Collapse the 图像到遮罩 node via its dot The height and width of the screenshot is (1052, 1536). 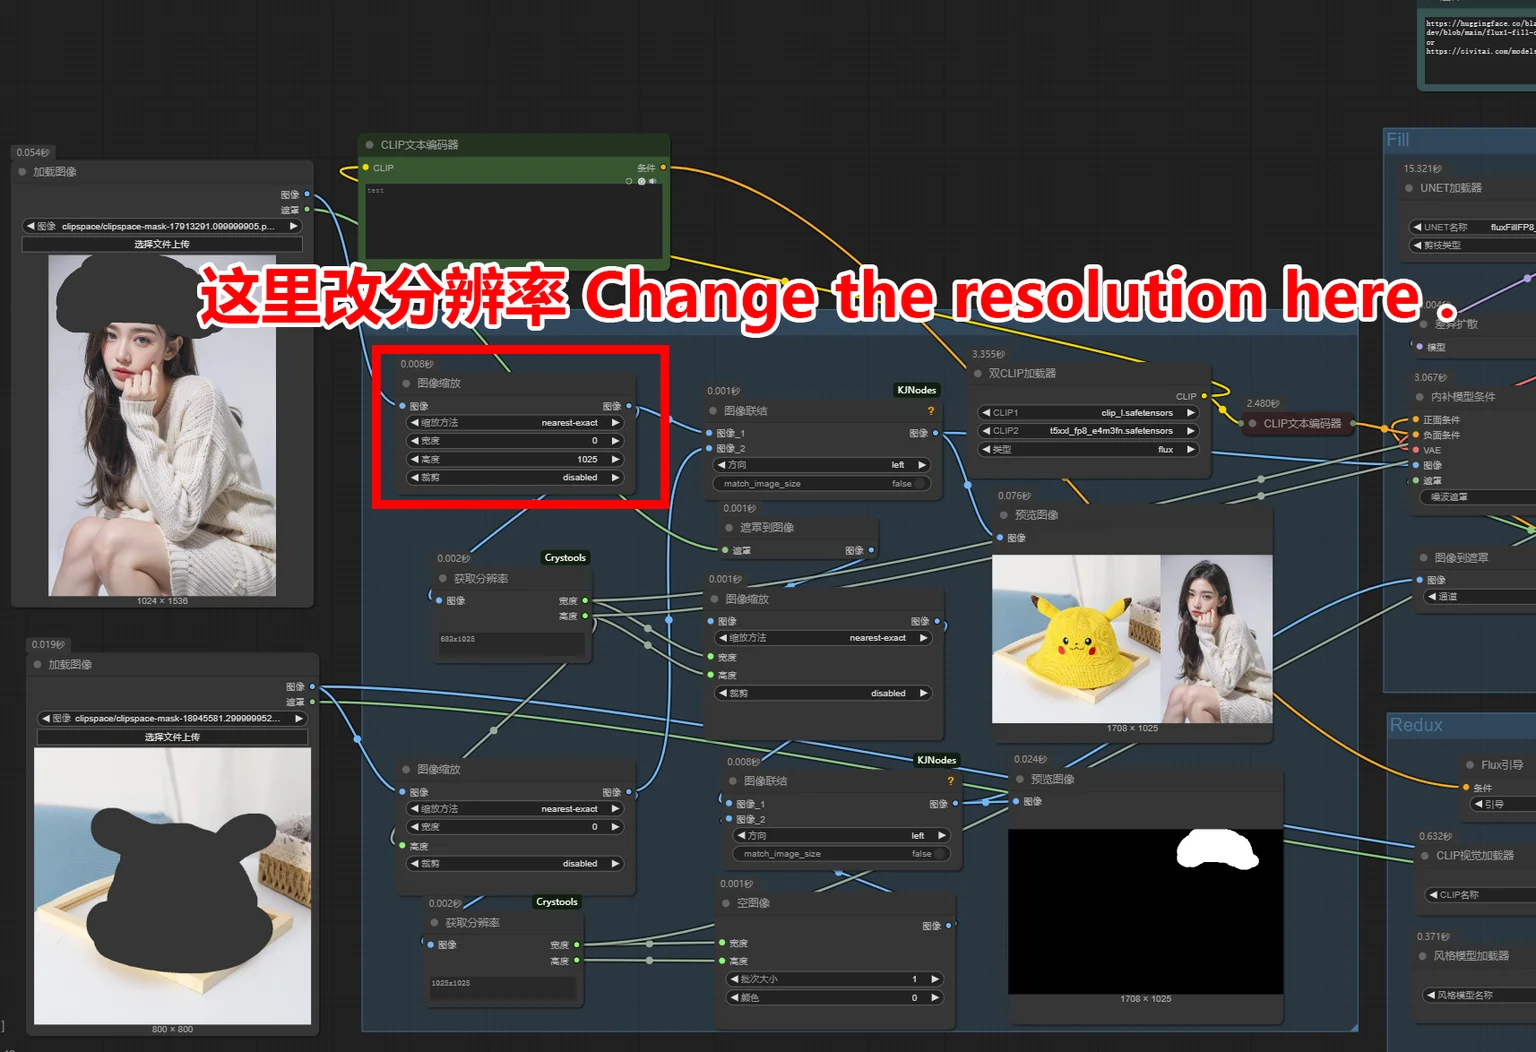tap(1423, 558)
